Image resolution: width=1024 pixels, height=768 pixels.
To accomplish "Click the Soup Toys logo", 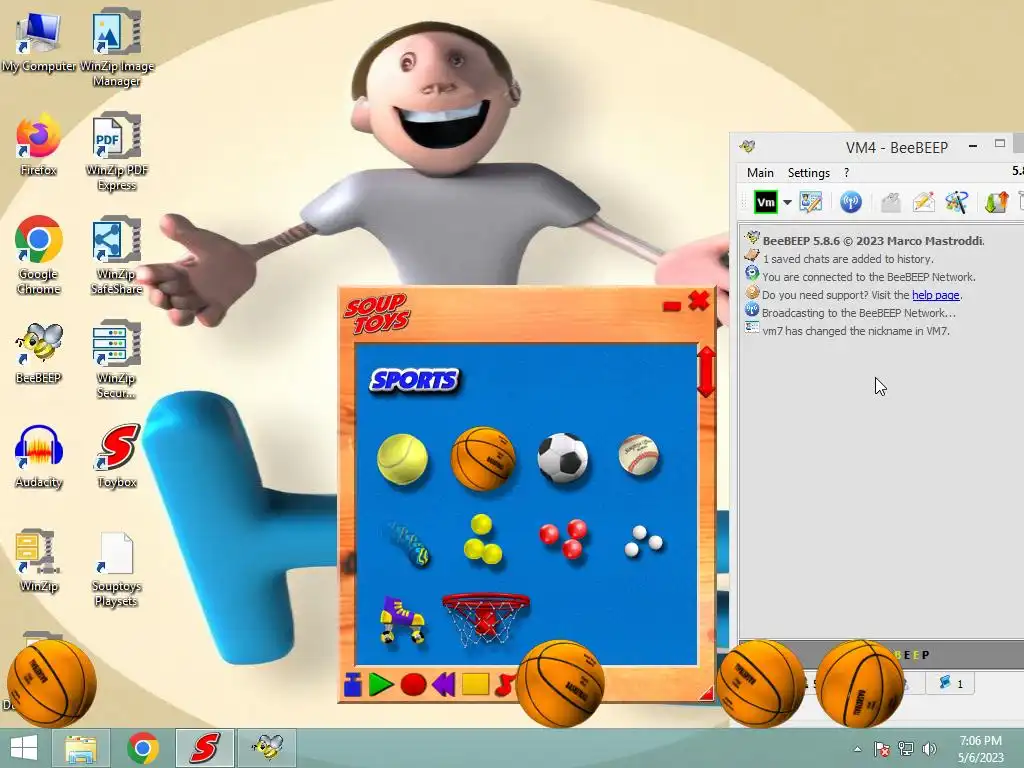I will [x=377, y=313].
